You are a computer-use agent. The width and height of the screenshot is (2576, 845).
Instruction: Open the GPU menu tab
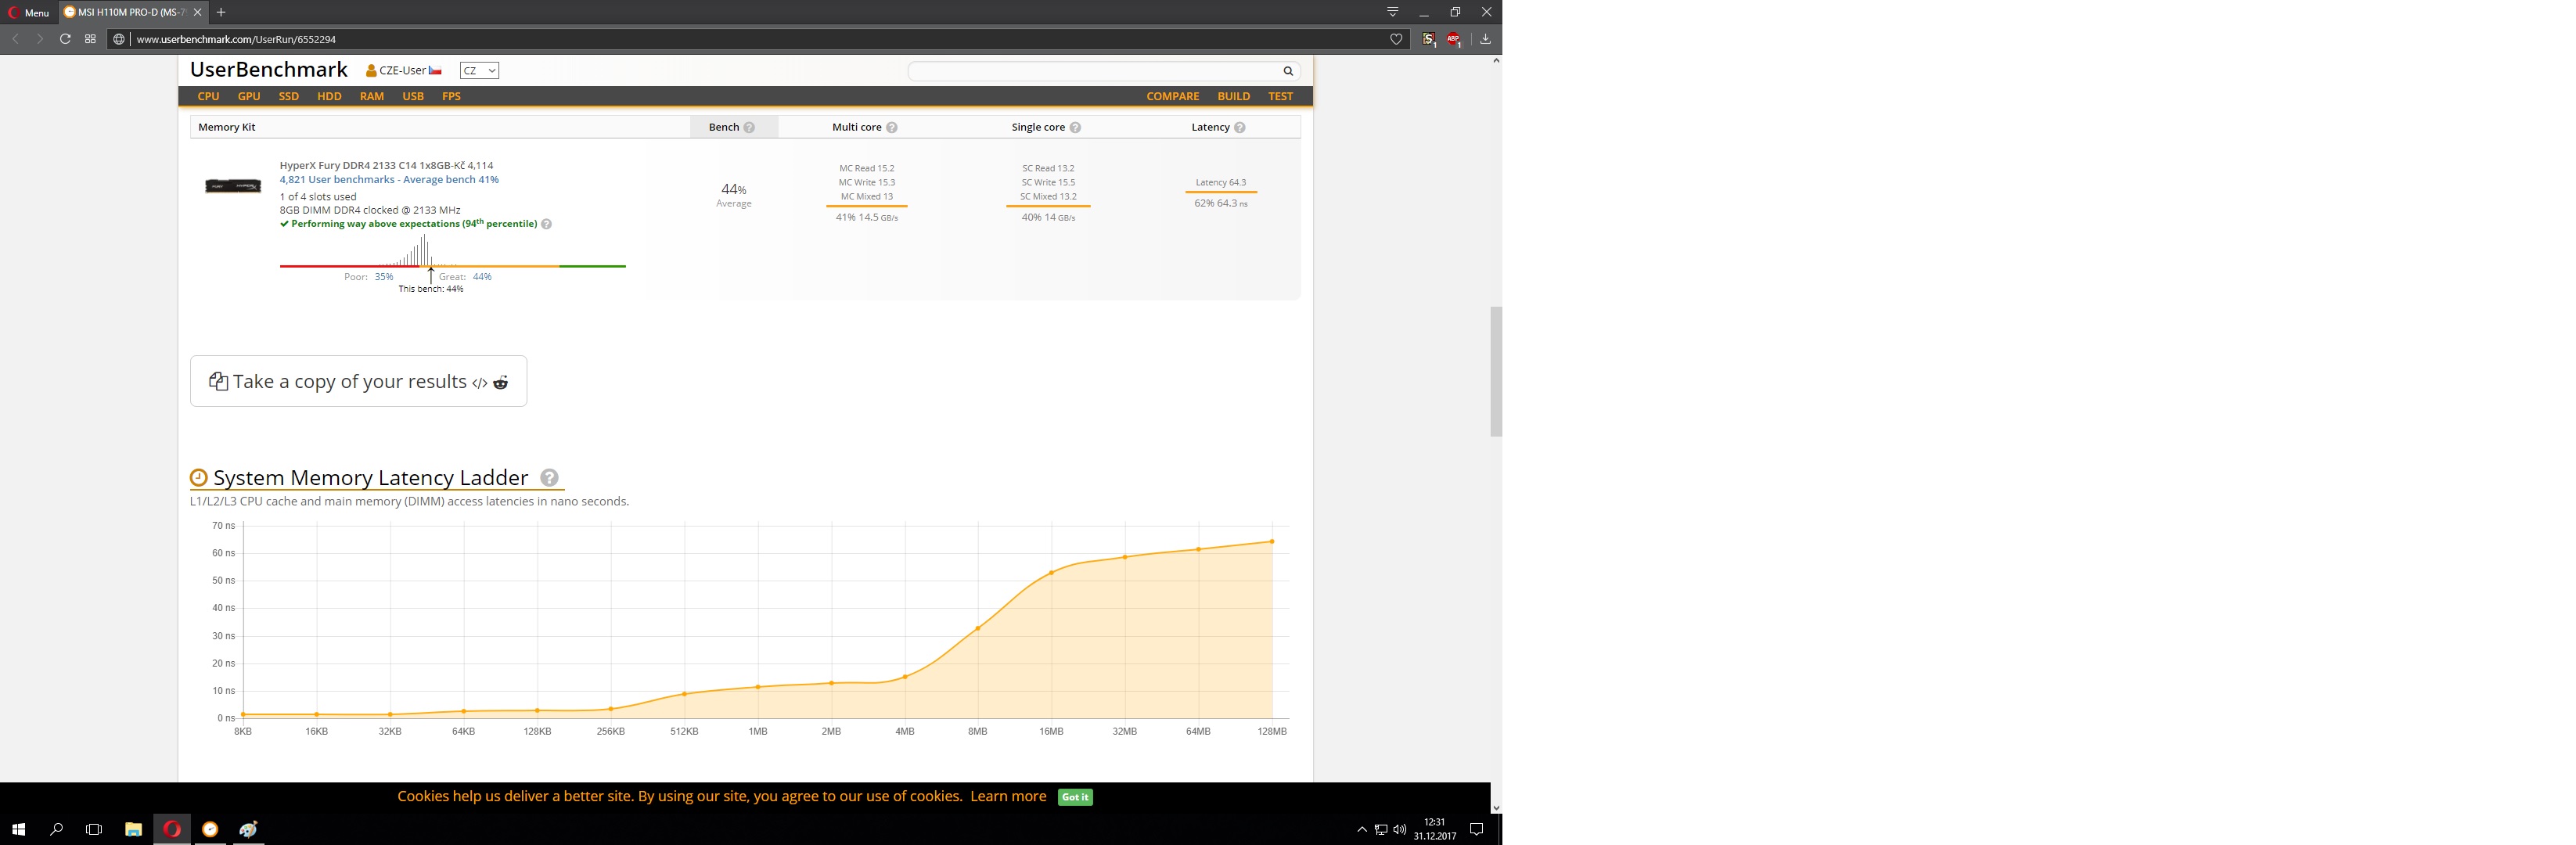[x=249, y=97]
